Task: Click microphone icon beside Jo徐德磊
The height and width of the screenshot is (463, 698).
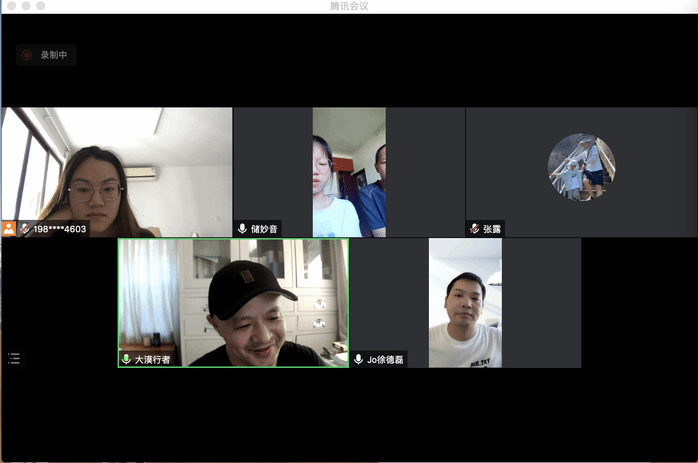Action: [358, 358]
